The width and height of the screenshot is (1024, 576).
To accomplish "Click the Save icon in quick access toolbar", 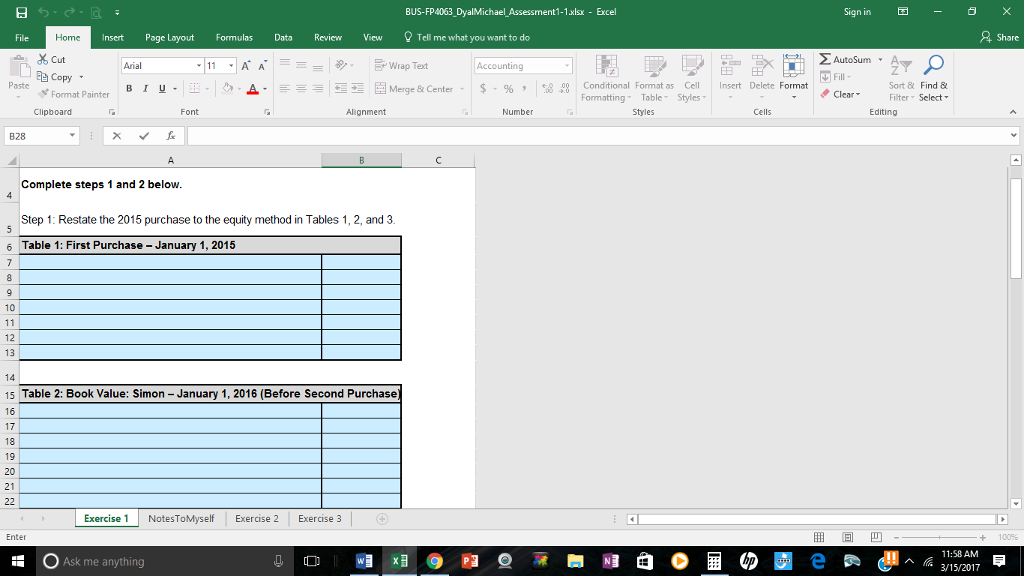I will click(22, 12).
